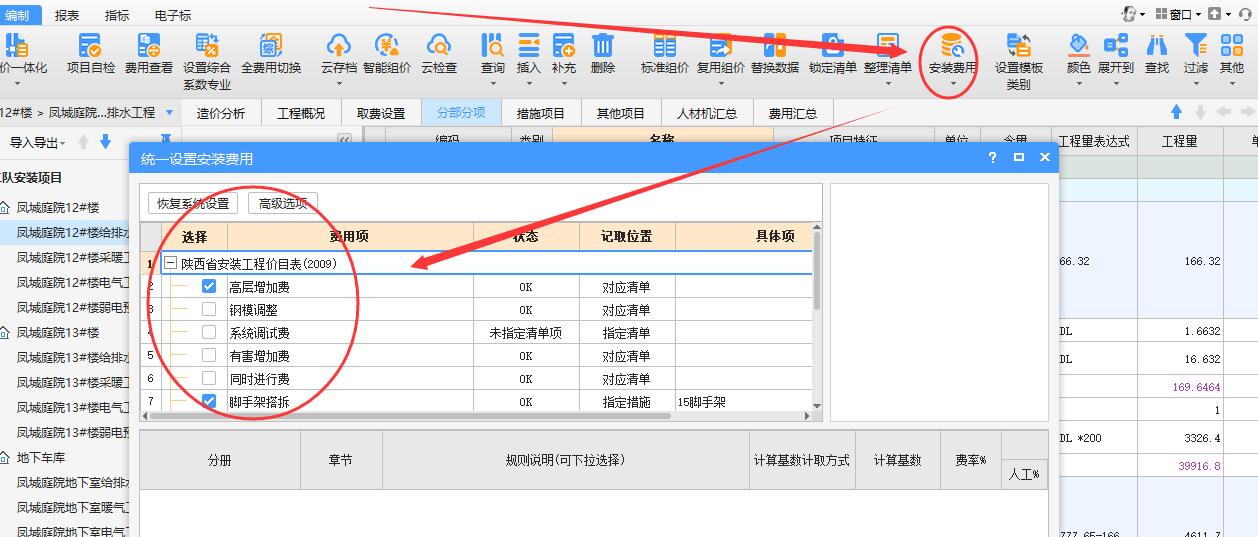1258x537 pixels.
Task: Open the 查找 binoculars search tool
Action: 1157,53
